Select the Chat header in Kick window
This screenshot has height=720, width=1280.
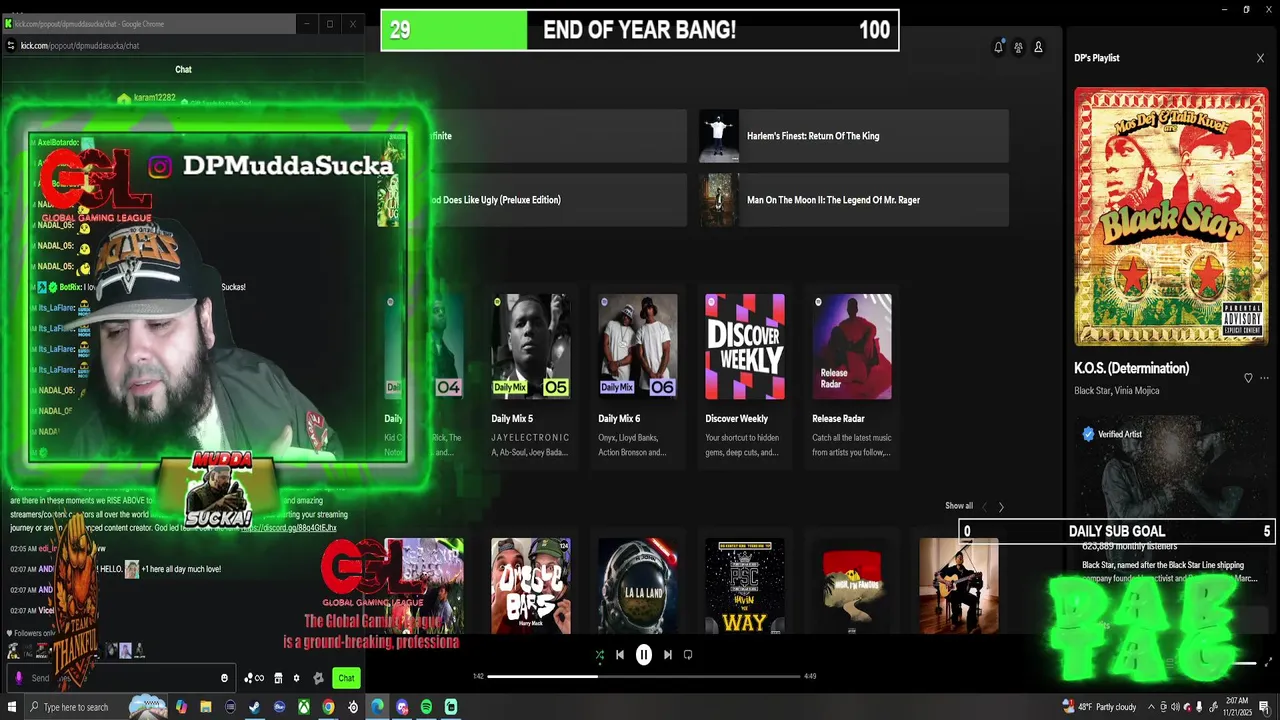coord(183,69)
